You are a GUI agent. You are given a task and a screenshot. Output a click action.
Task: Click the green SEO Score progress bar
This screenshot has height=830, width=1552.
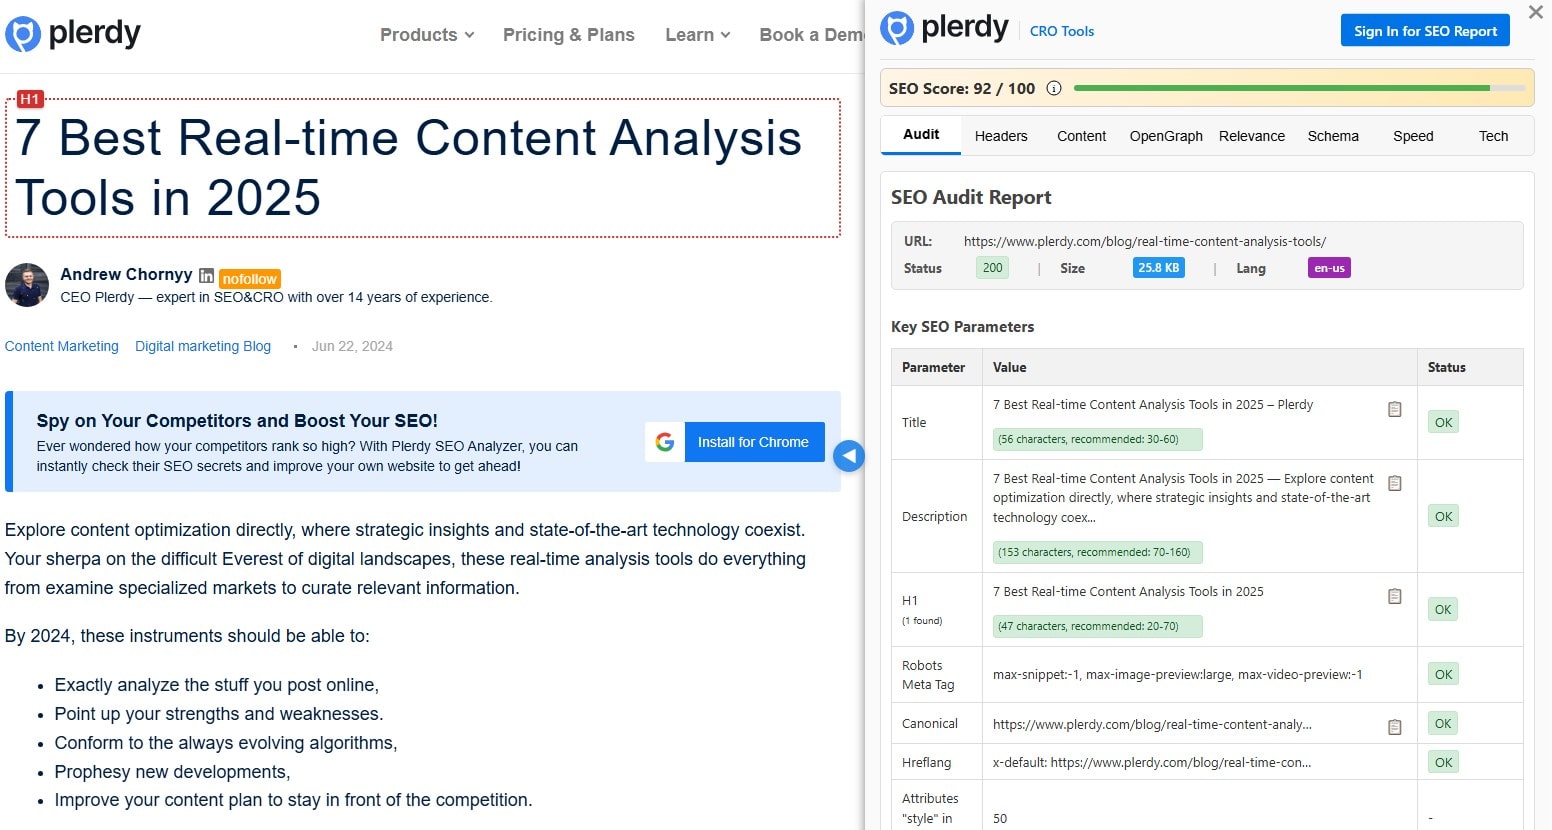1290,88
